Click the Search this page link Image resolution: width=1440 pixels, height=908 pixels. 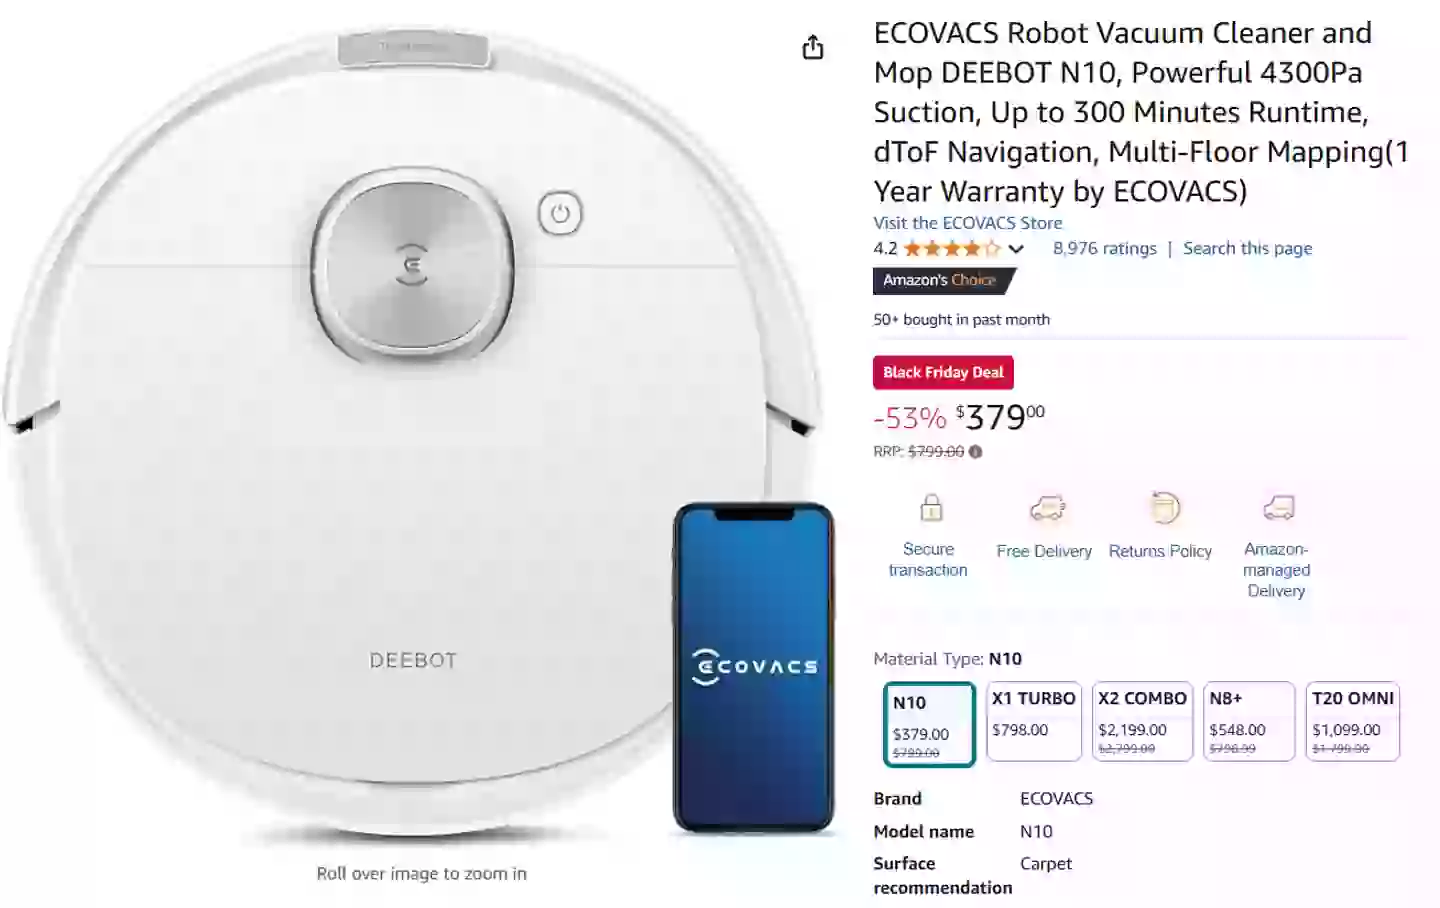pos(1247,249)
